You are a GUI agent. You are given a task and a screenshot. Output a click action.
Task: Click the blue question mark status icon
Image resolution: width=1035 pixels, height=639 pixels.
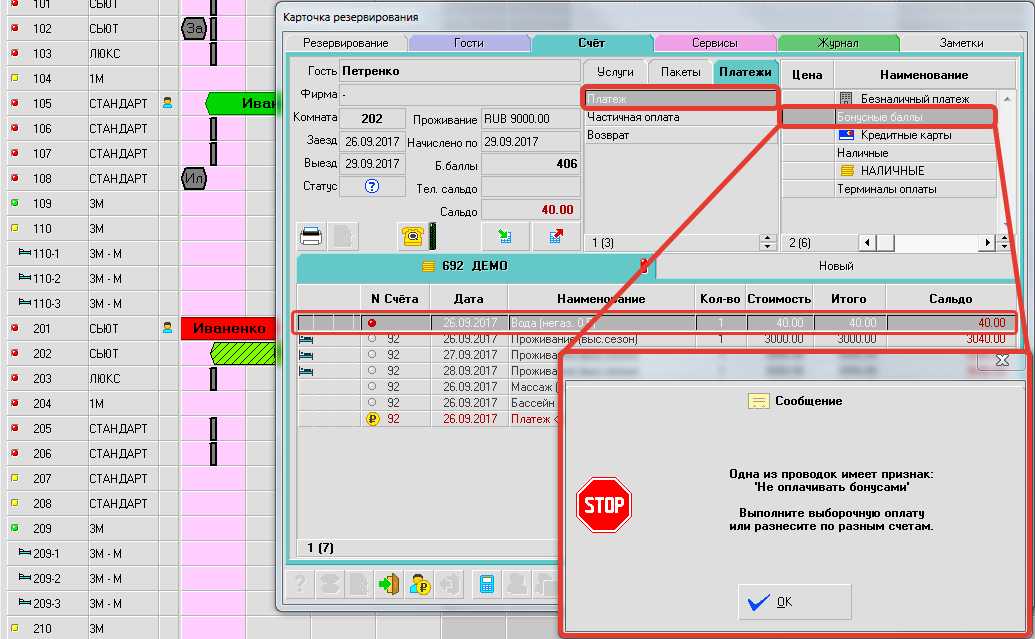(371, 186)
